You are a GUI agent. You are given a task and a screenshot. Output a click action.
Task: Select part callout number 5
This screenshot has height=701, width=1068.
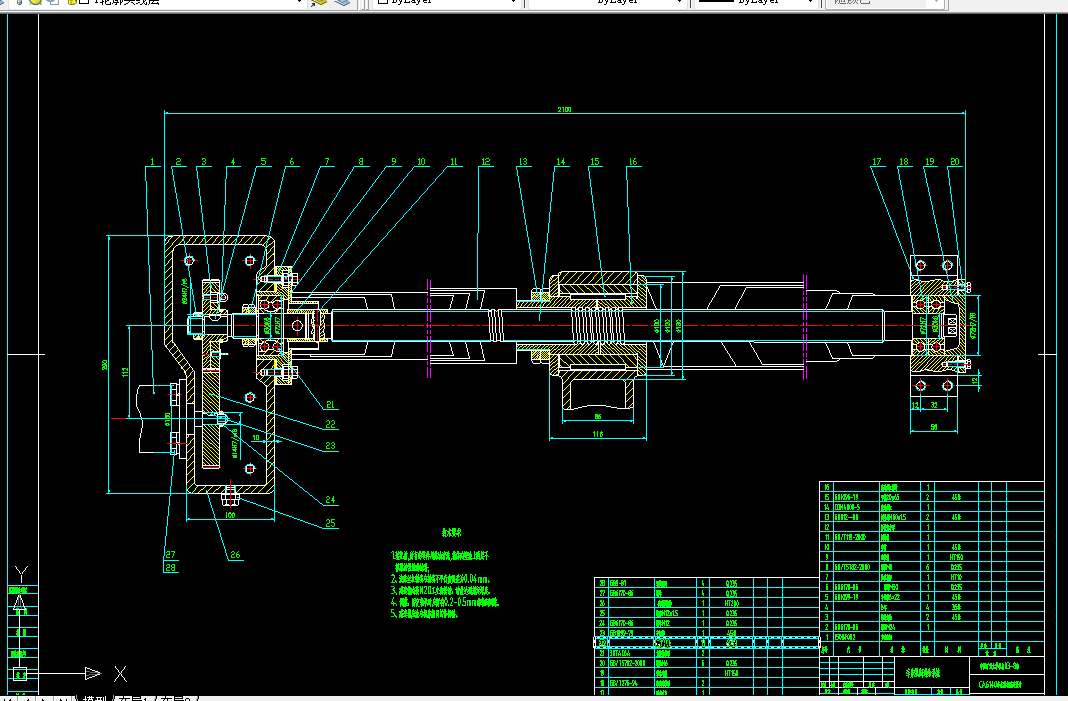coord(263,162)
